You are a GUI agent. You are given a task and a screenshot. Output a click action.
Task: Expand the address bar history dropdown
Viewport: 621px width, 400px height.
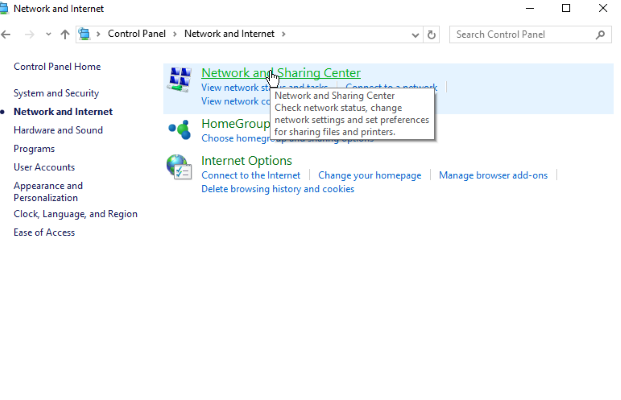point(415,35)
